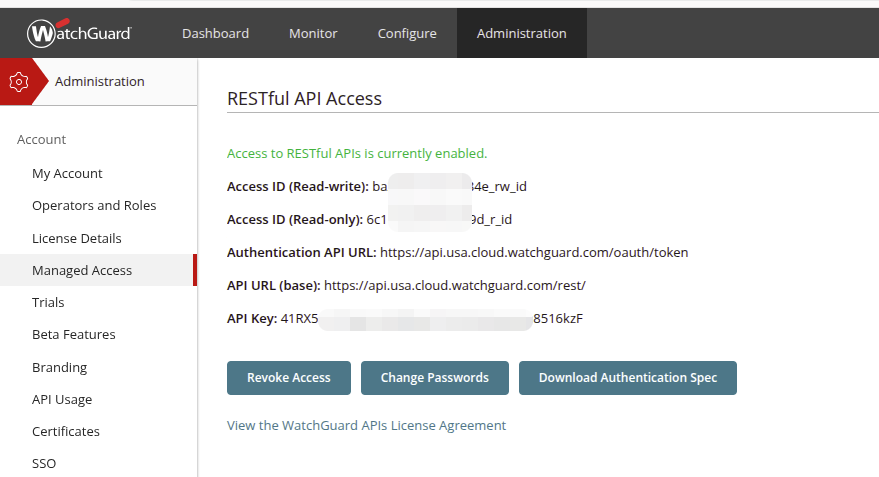Click the Revoke Access button
Image resolution: width=879 pixels, height=477 pixels.
(x=289, y=378)
